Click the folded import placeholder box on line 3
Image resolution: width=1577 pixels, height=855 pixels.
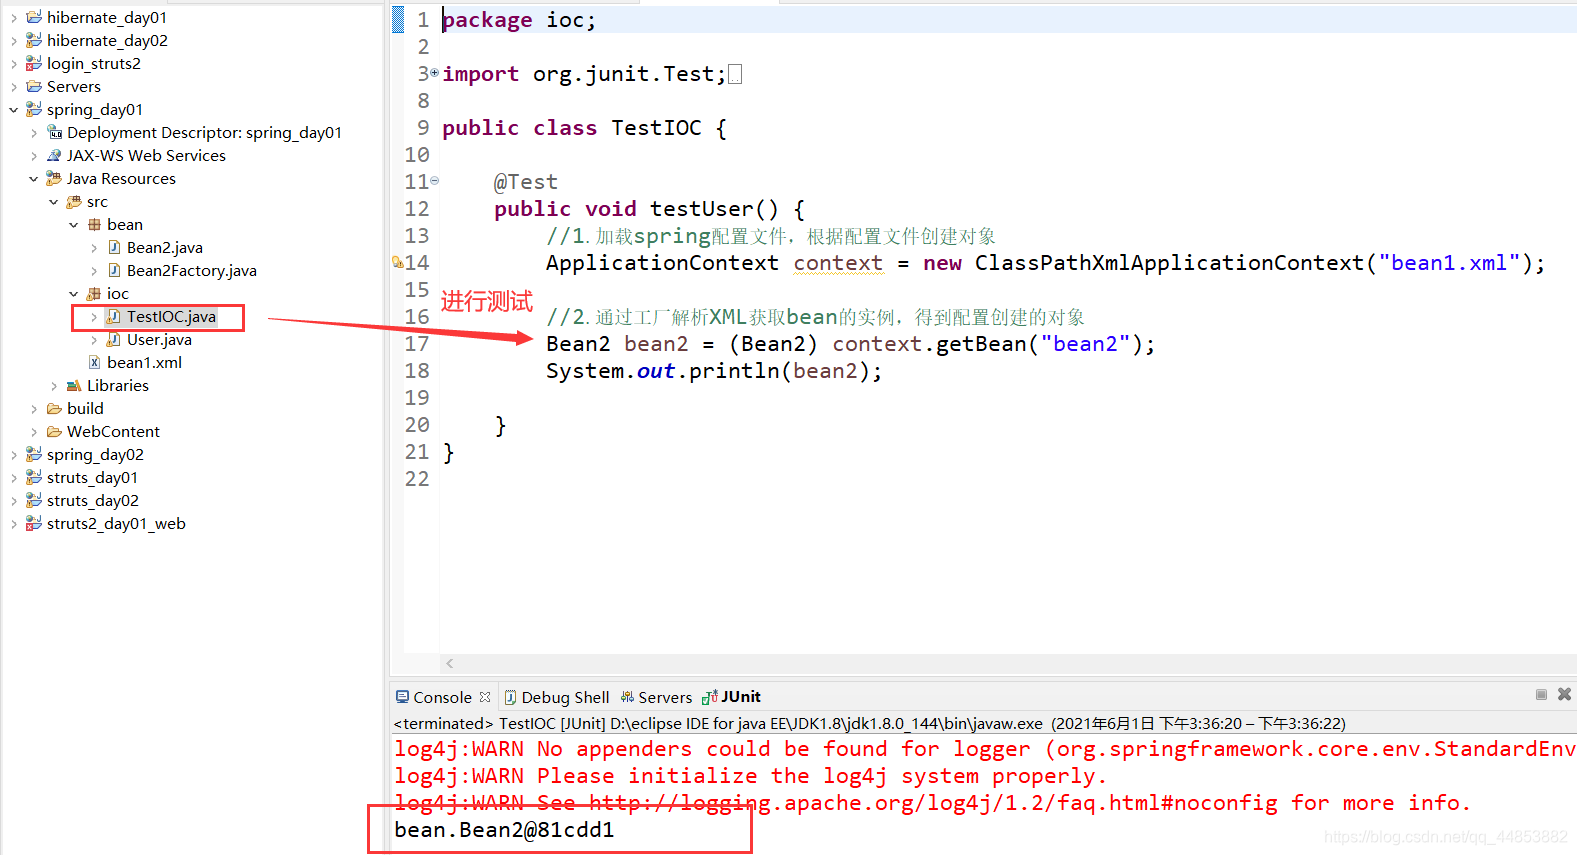tap(735, 74)
